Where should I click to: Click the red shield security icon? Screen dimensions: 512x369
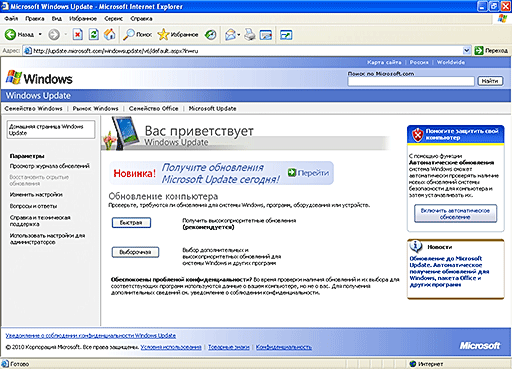pos(417,135)
